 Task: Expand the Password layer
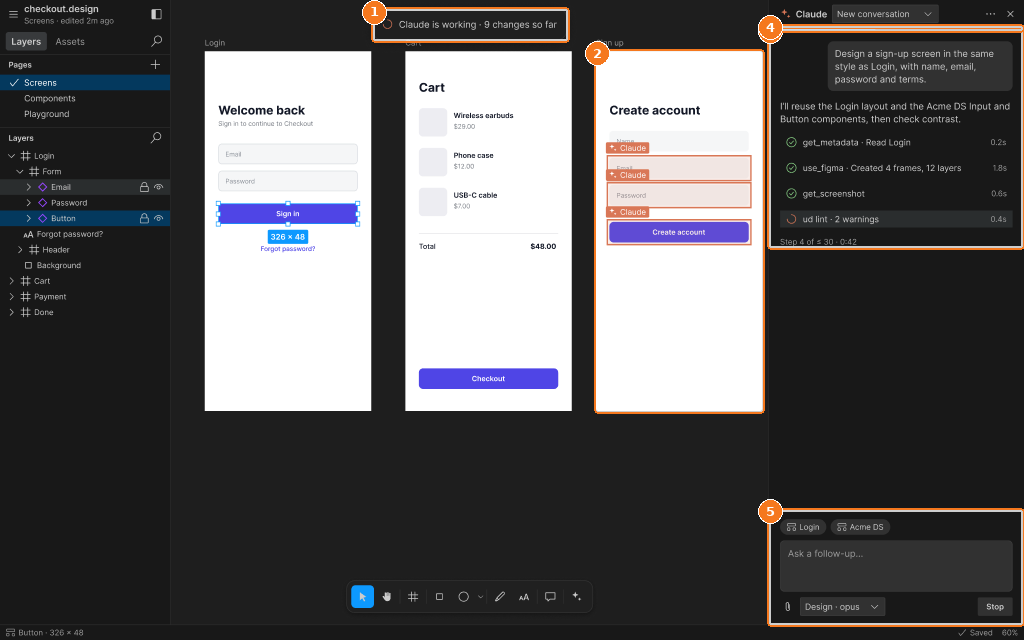pos(29,203)
